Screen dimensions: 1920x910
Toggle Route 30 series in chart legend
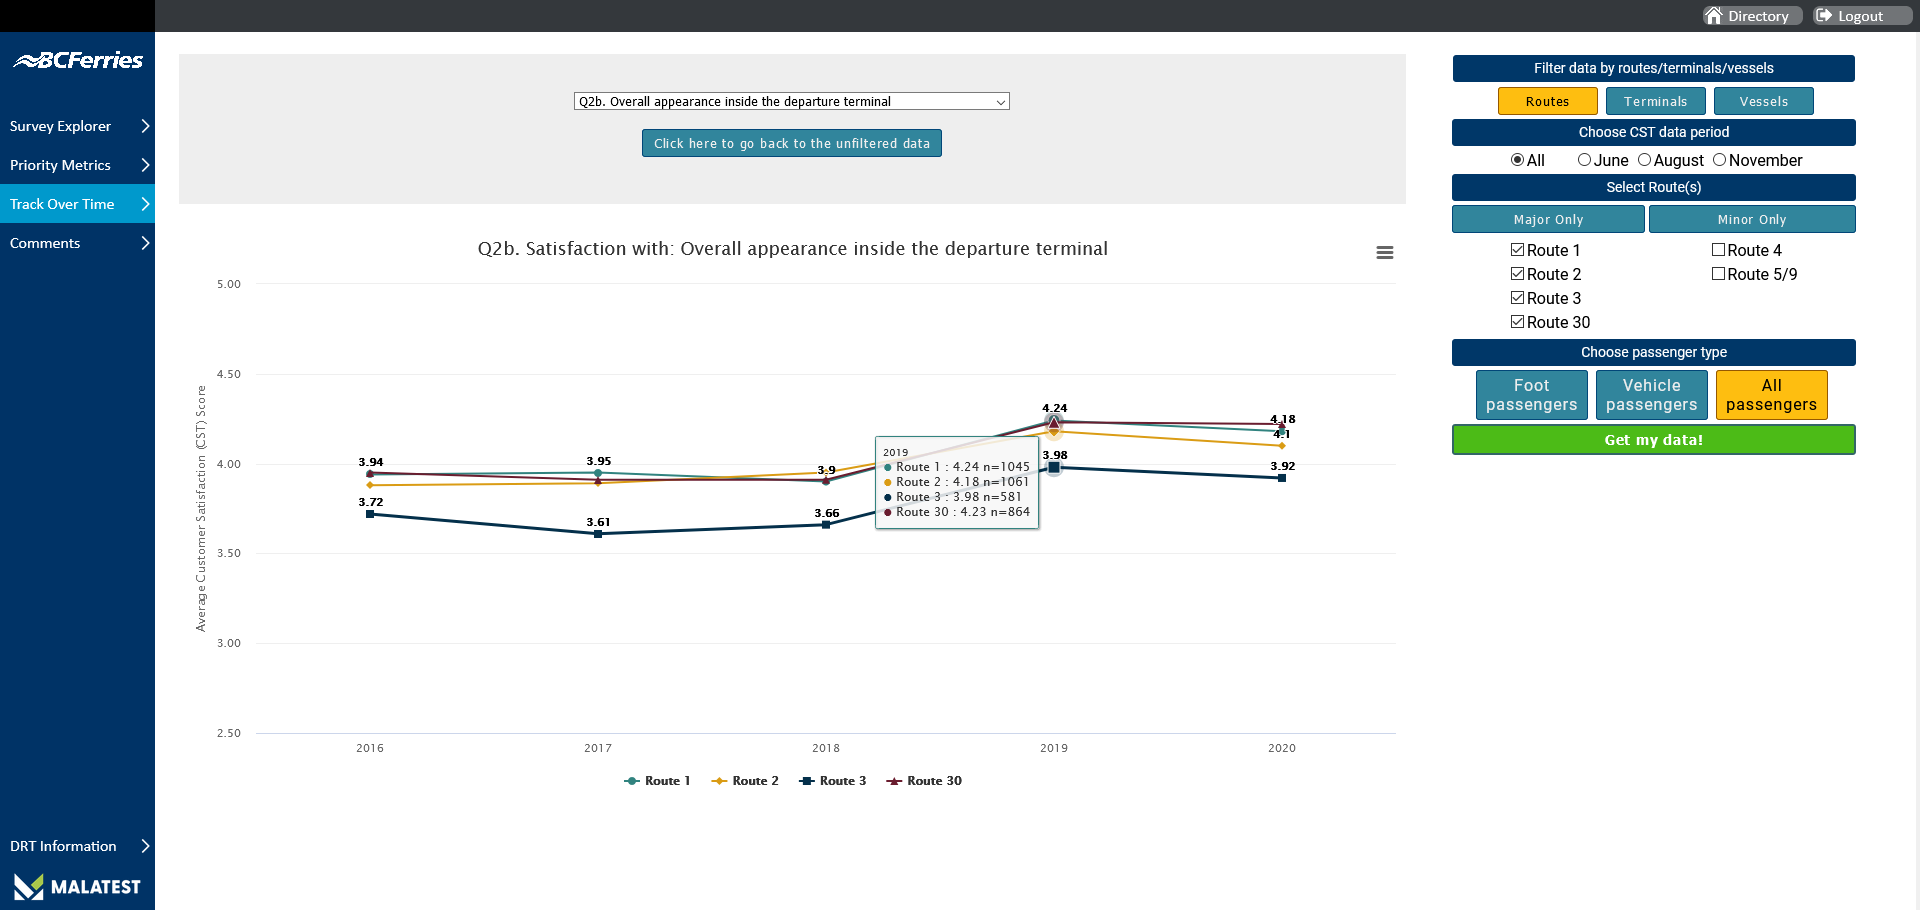[924, 781]
